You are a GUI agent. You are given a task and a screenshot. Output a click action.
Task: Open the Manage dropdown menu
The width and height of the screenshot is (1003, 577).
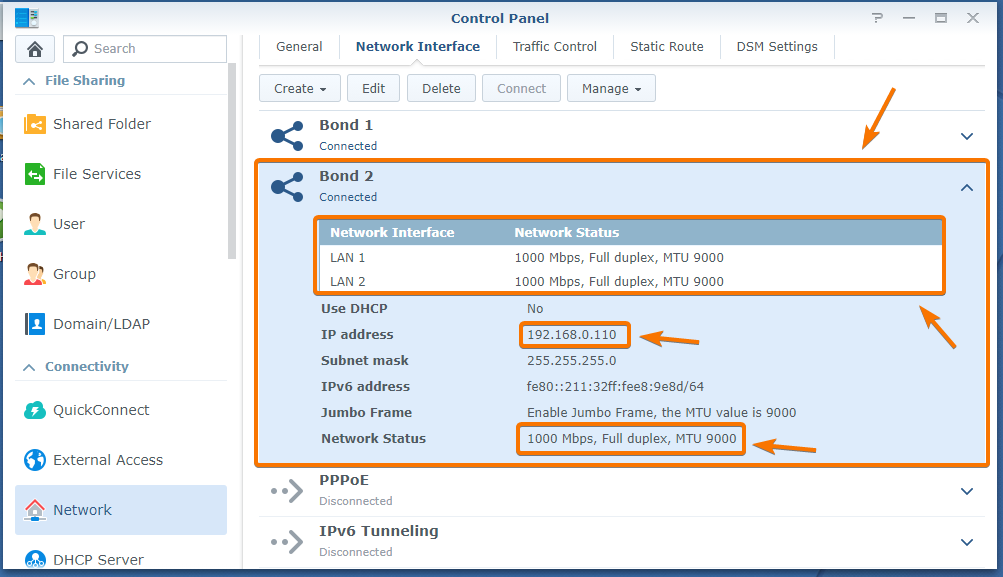[611, 88]
